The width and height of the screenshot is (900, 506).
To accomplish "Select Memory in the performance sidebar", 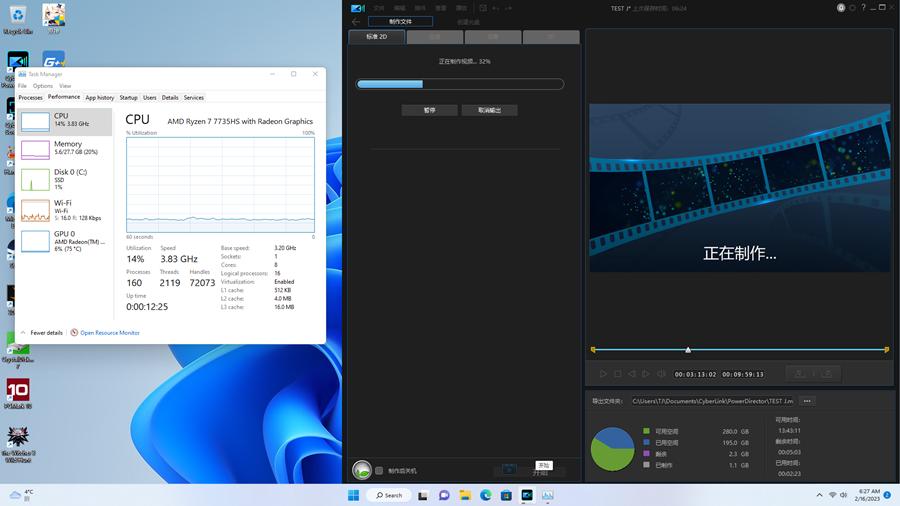I will point(65,148).
